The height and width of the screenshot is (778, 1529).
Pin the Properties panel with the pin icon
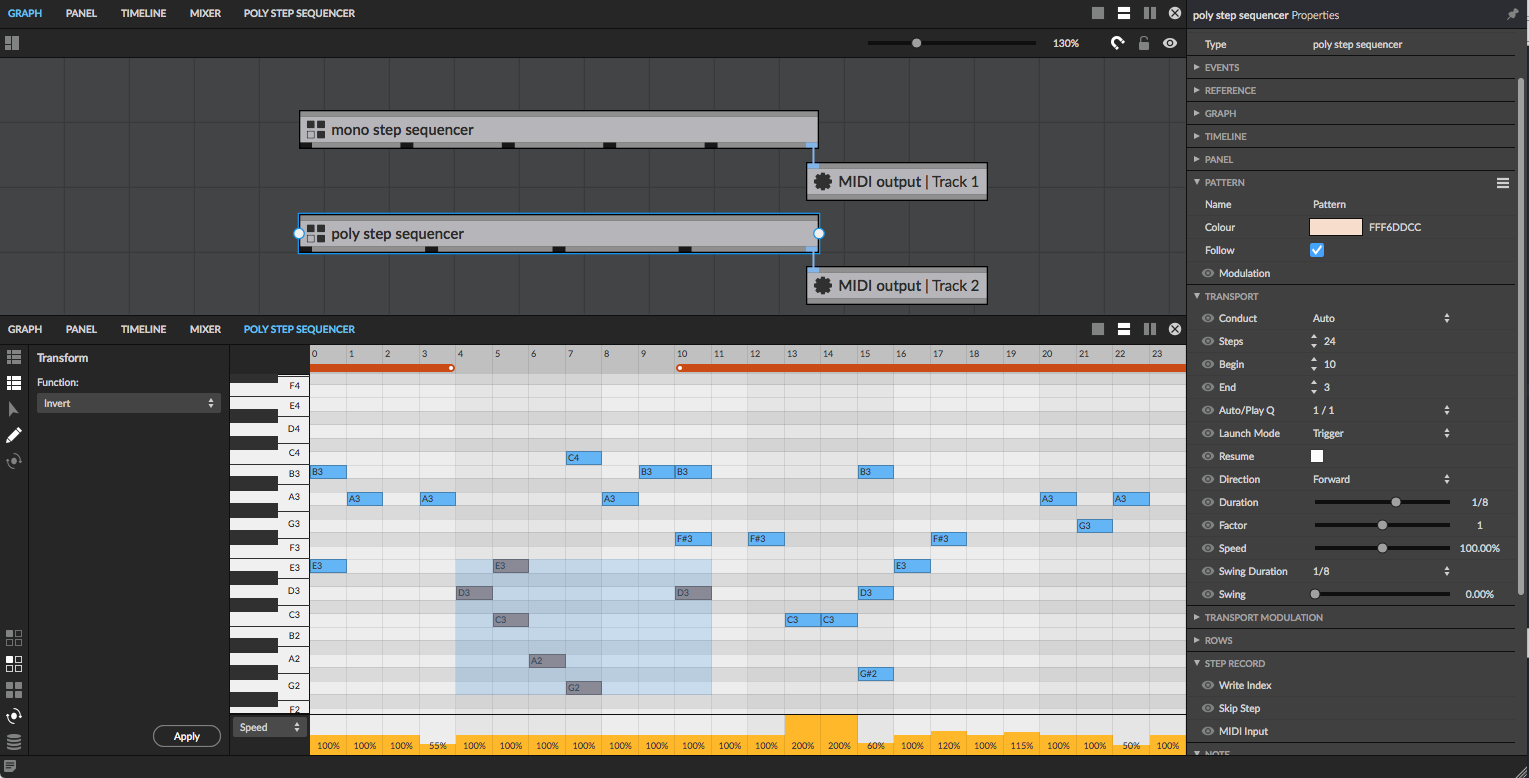(x=1511, y=15)
